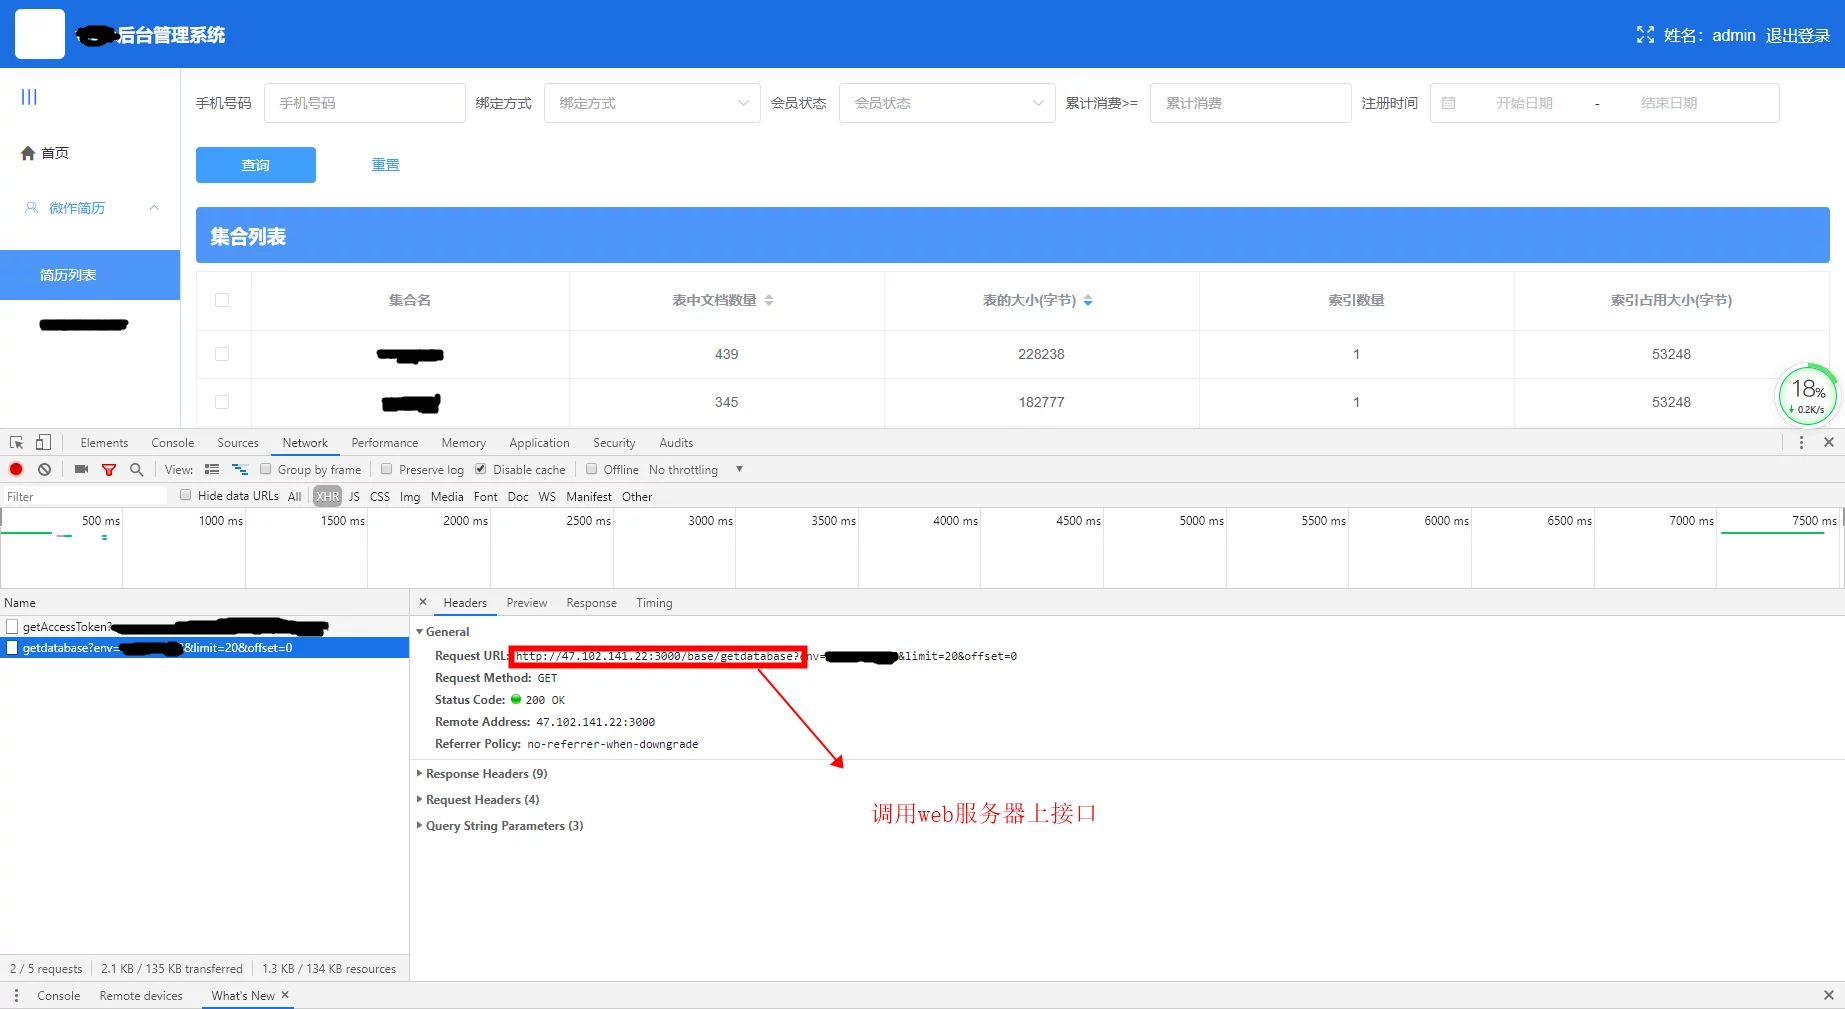Screen dimensions: 1845x1009
Task: Open the Performance tab
Action: [x=385, y=443]
